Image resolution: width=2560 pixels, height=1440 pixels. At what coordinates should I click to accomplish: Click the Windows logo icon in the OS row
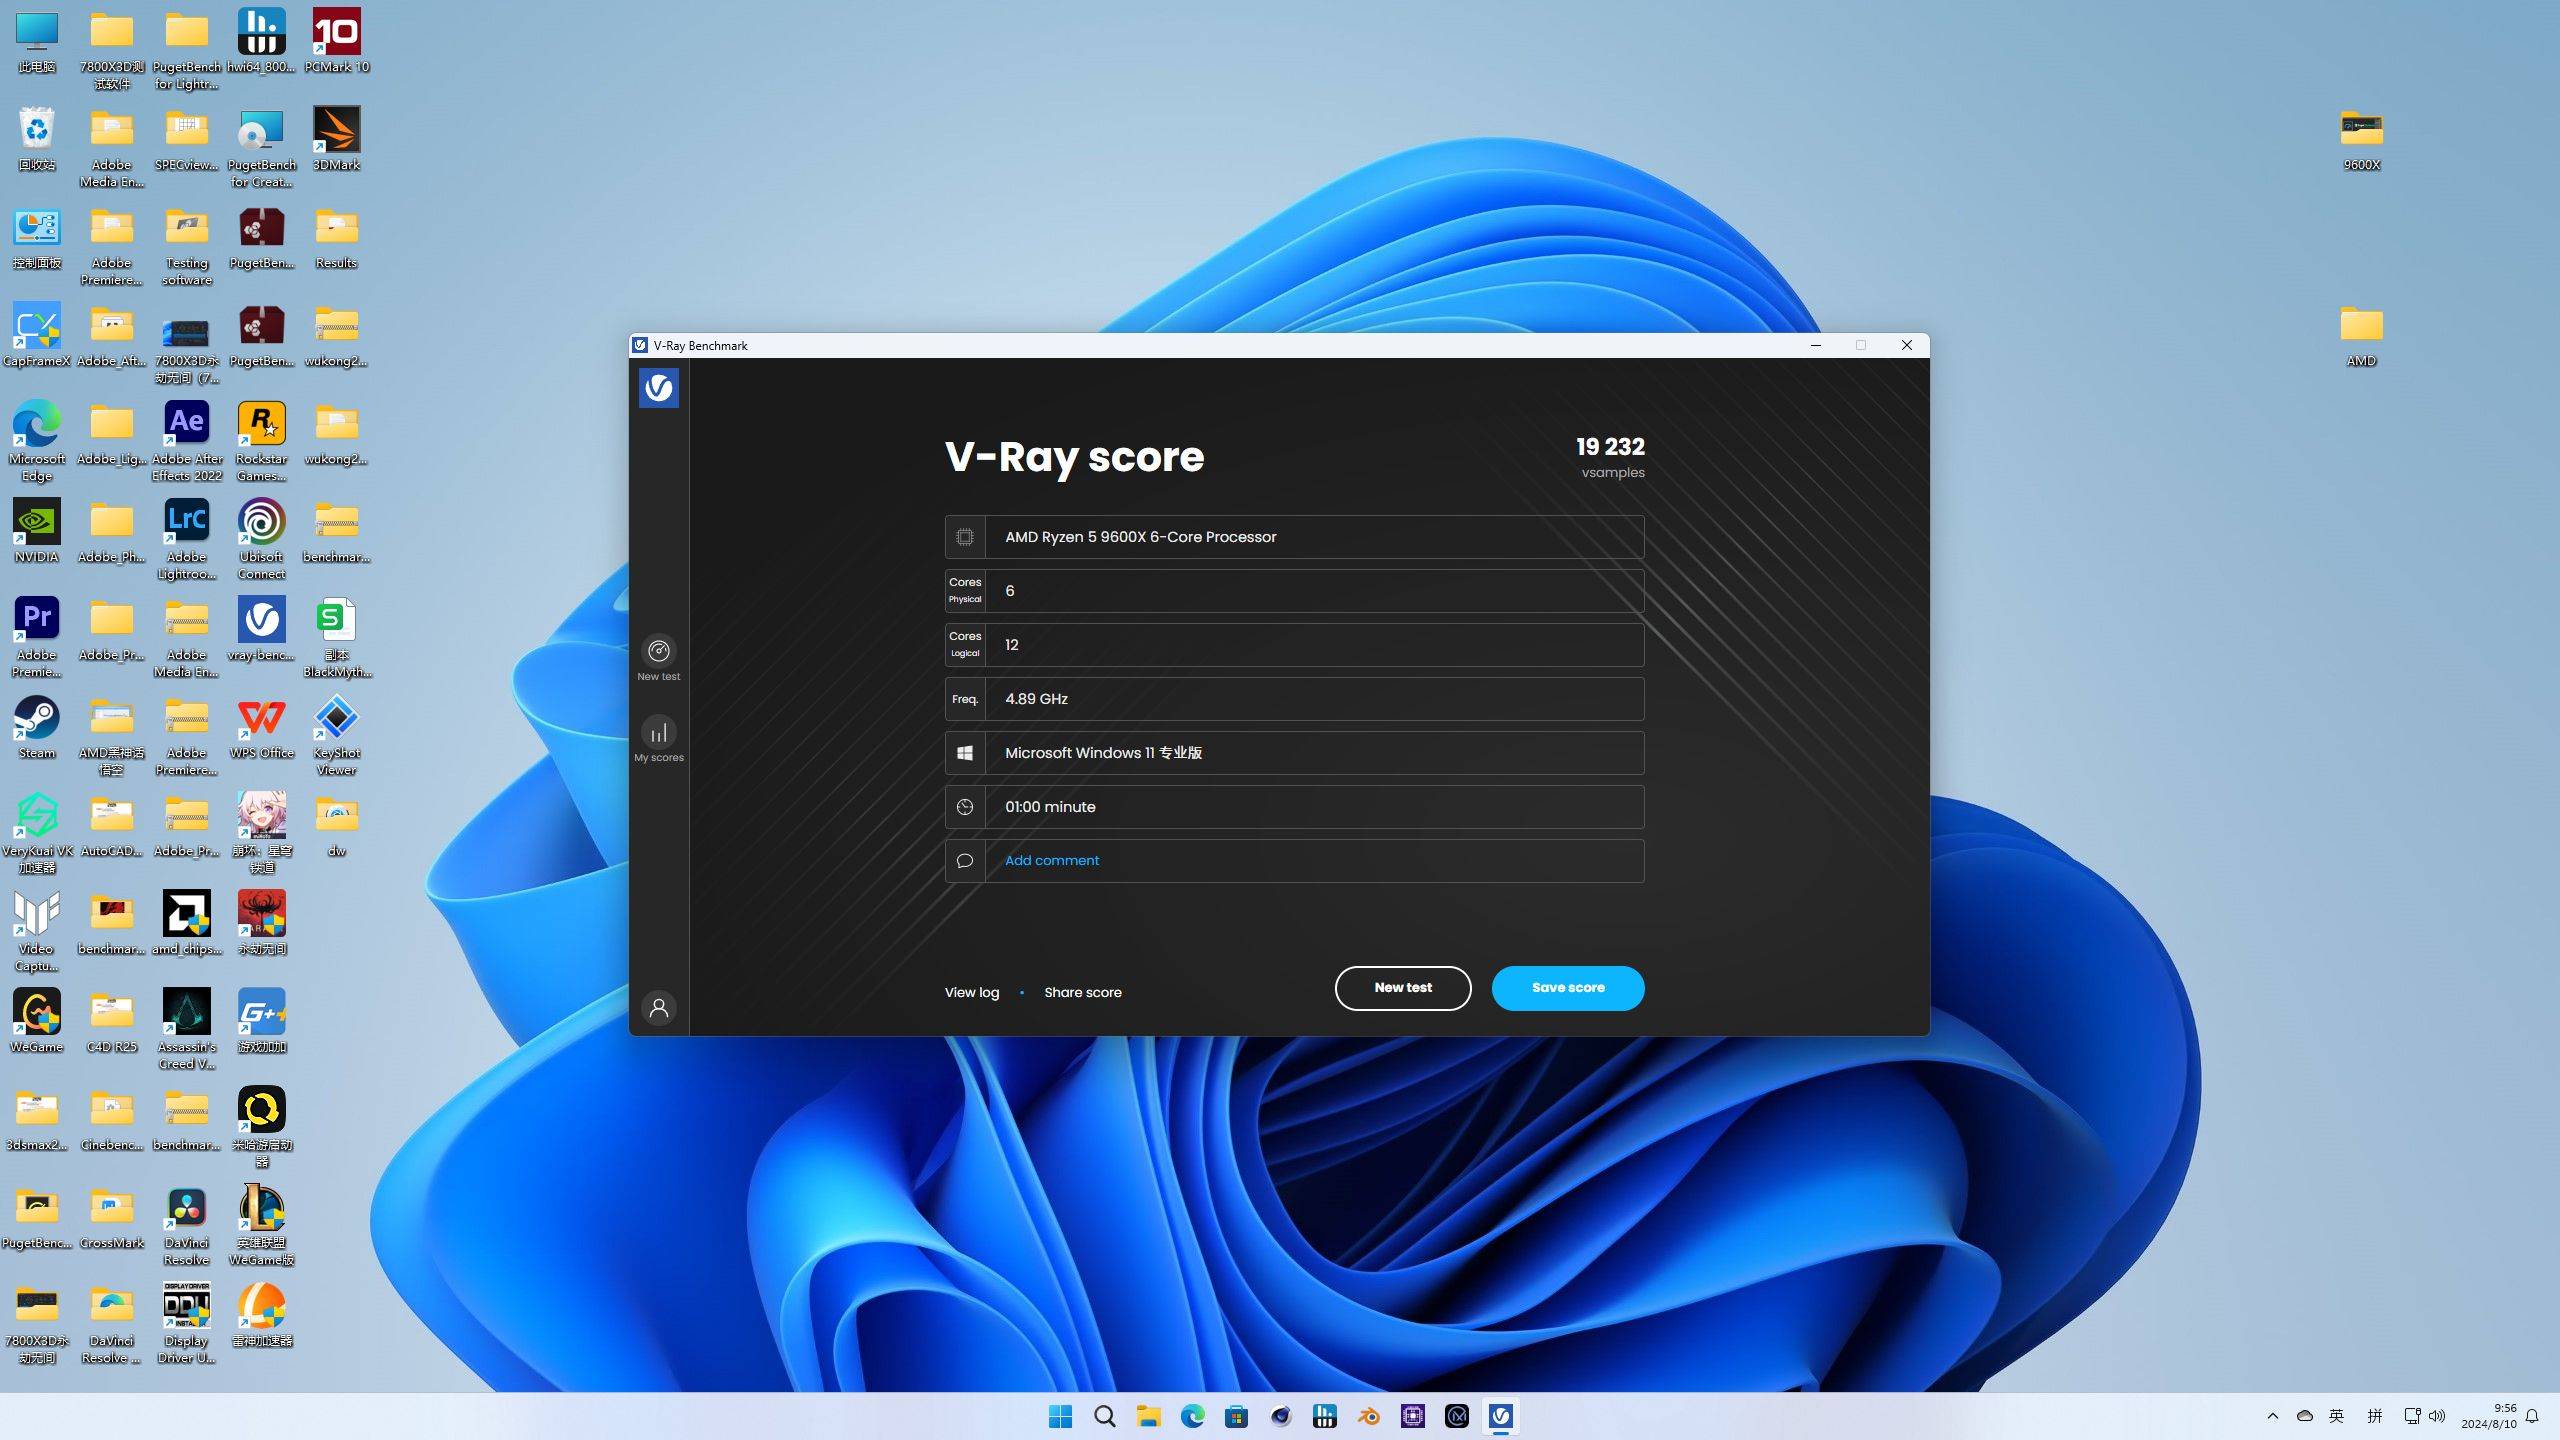pos(964,753)
